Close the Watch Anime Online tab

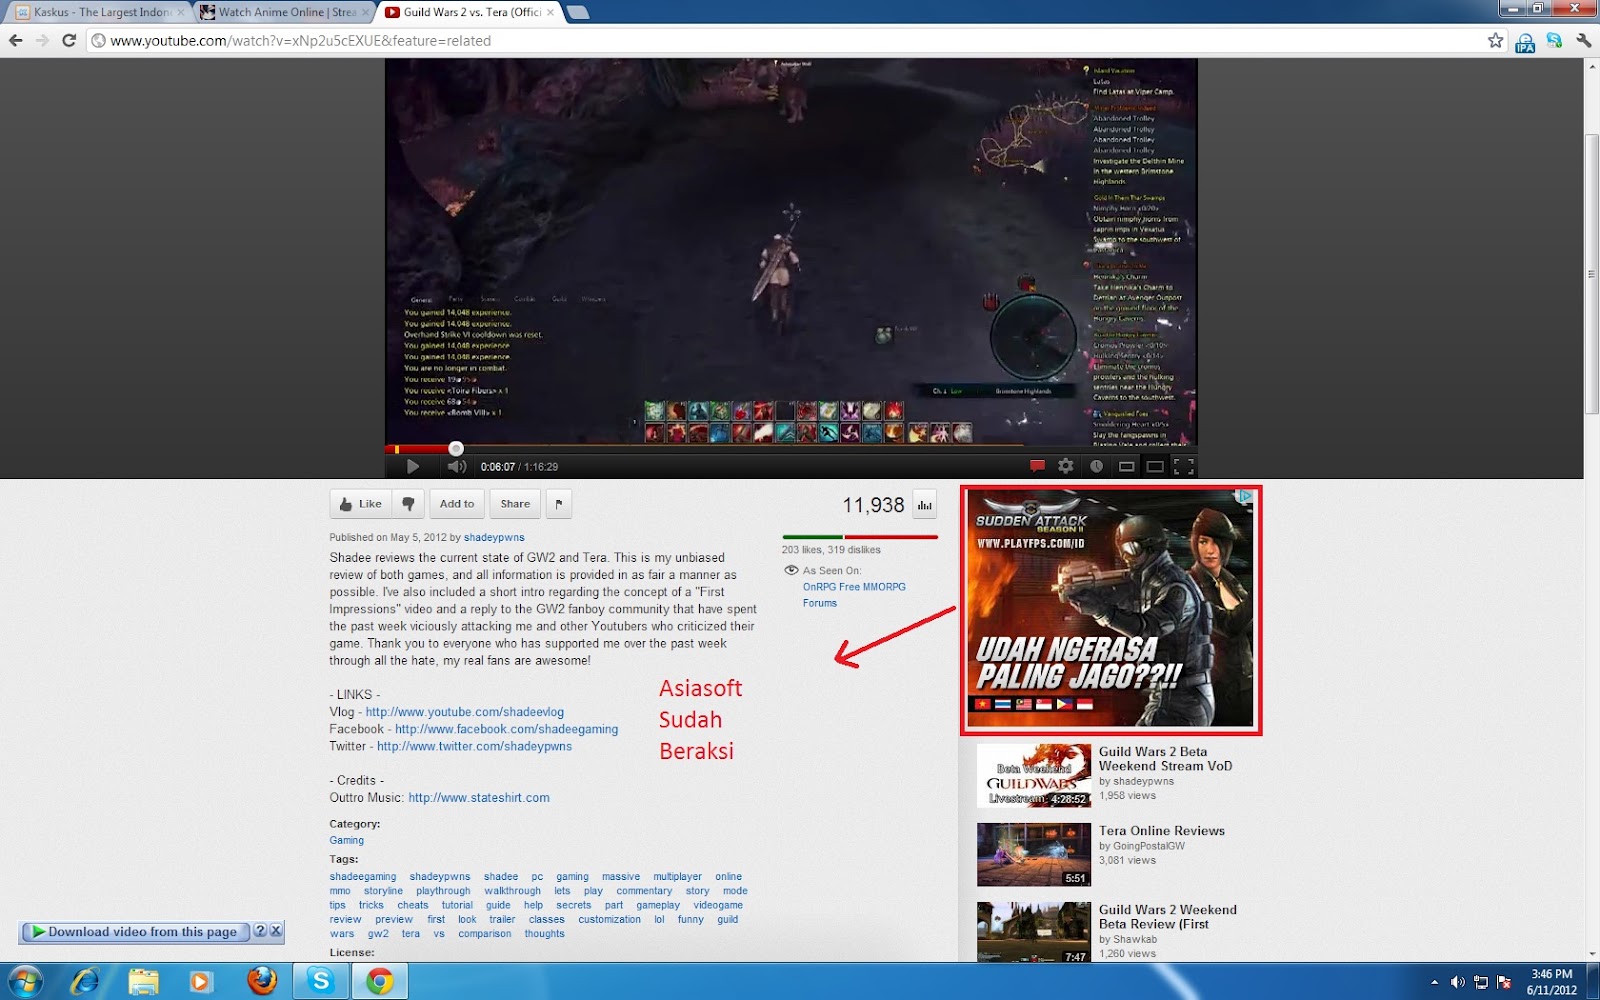coord(365,12)
